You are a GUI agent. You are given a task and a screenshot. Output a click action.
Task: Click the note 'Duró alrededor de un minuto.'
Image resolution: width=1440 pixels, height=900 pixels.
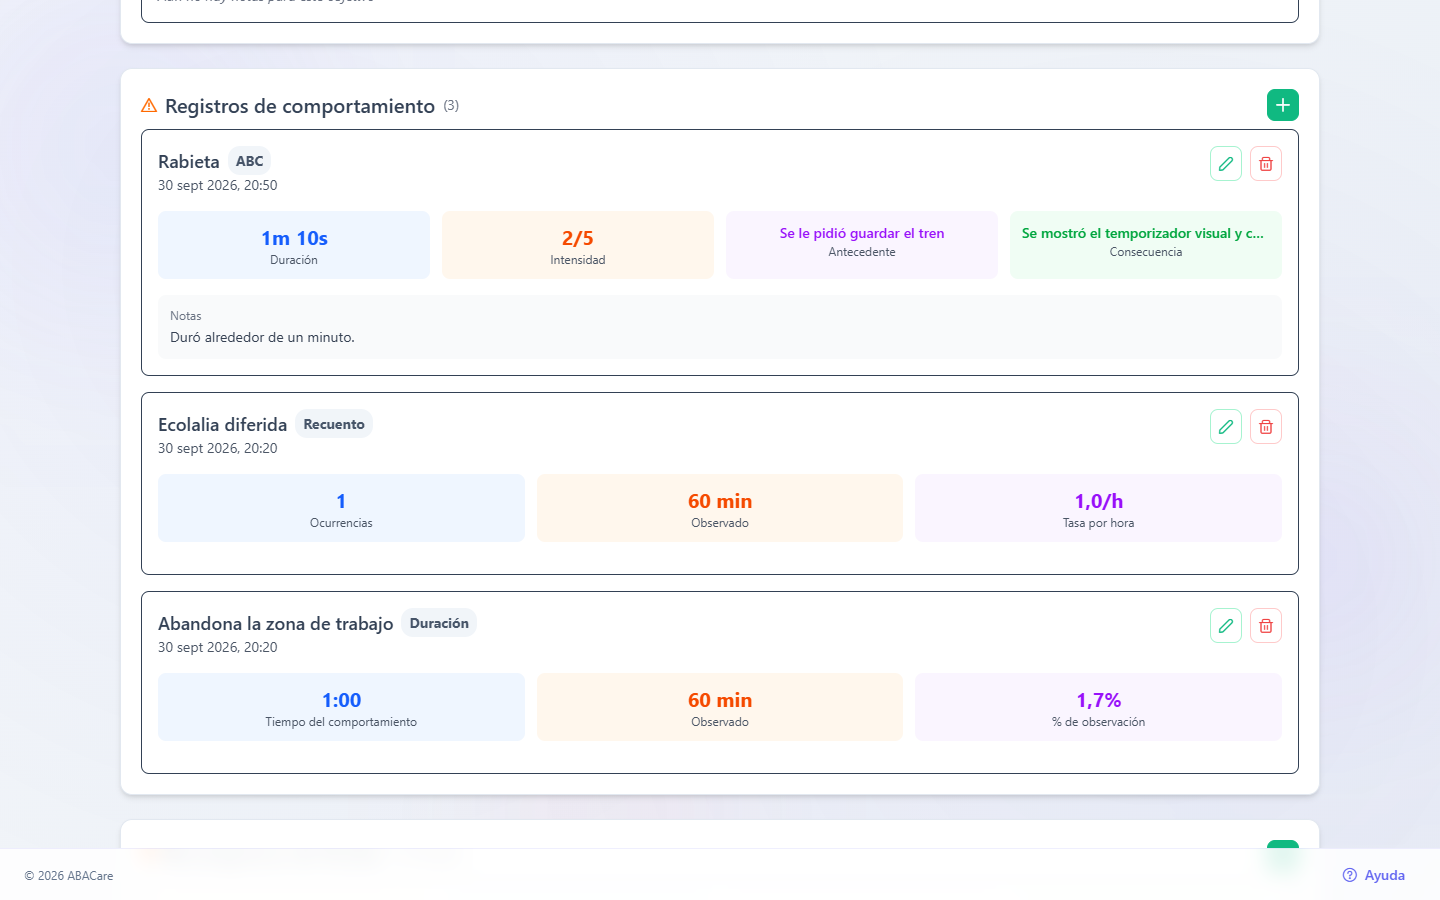(x=262, y=337)
